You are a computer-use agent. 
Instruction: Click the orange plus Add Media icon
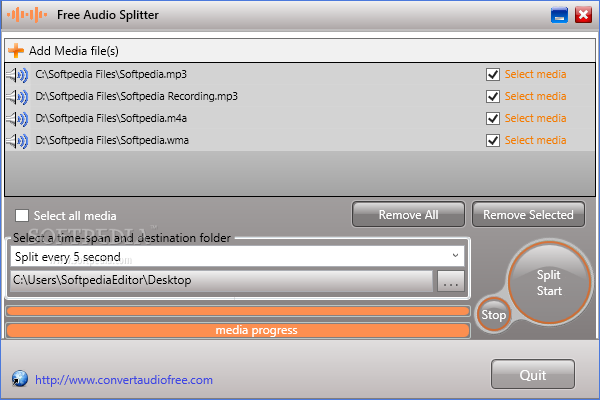click(x=16, y=51)
